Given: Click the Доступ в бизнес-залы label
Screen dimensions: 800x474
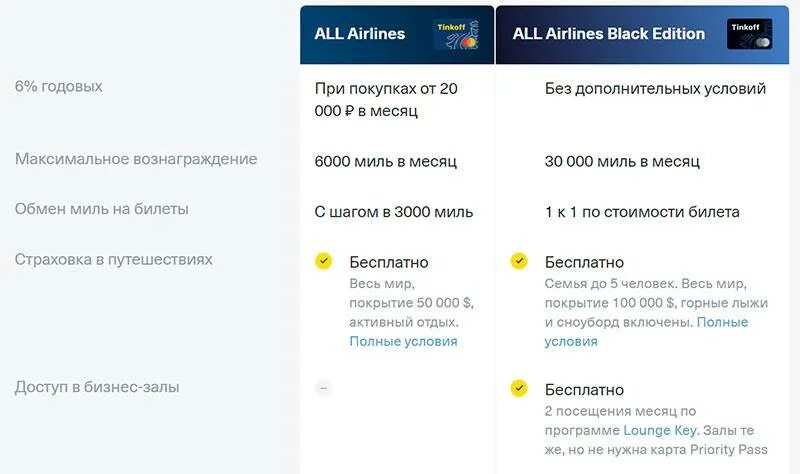Looking at the screenshot, I should tap(97, 387).
